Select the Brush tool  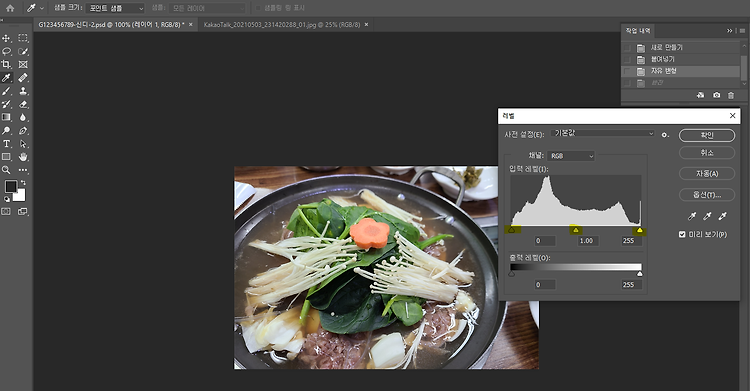pos(6,91)
